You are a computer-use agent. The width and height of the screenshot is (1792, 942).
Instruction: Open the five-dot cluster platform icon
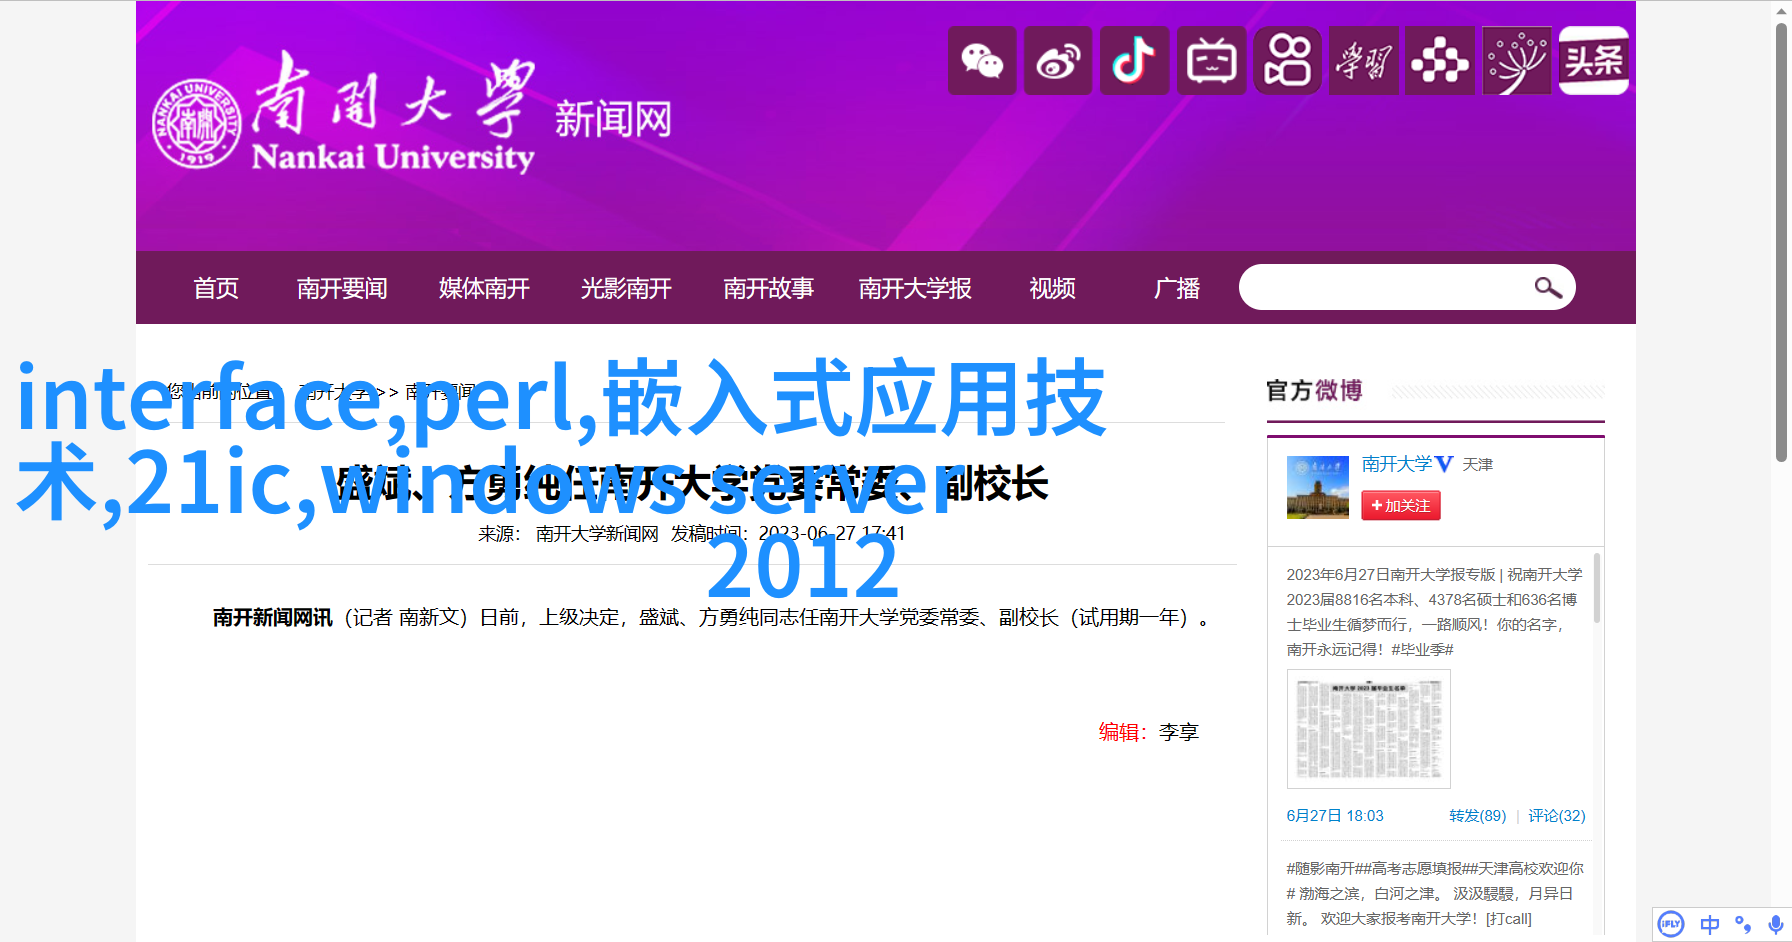1440,61
